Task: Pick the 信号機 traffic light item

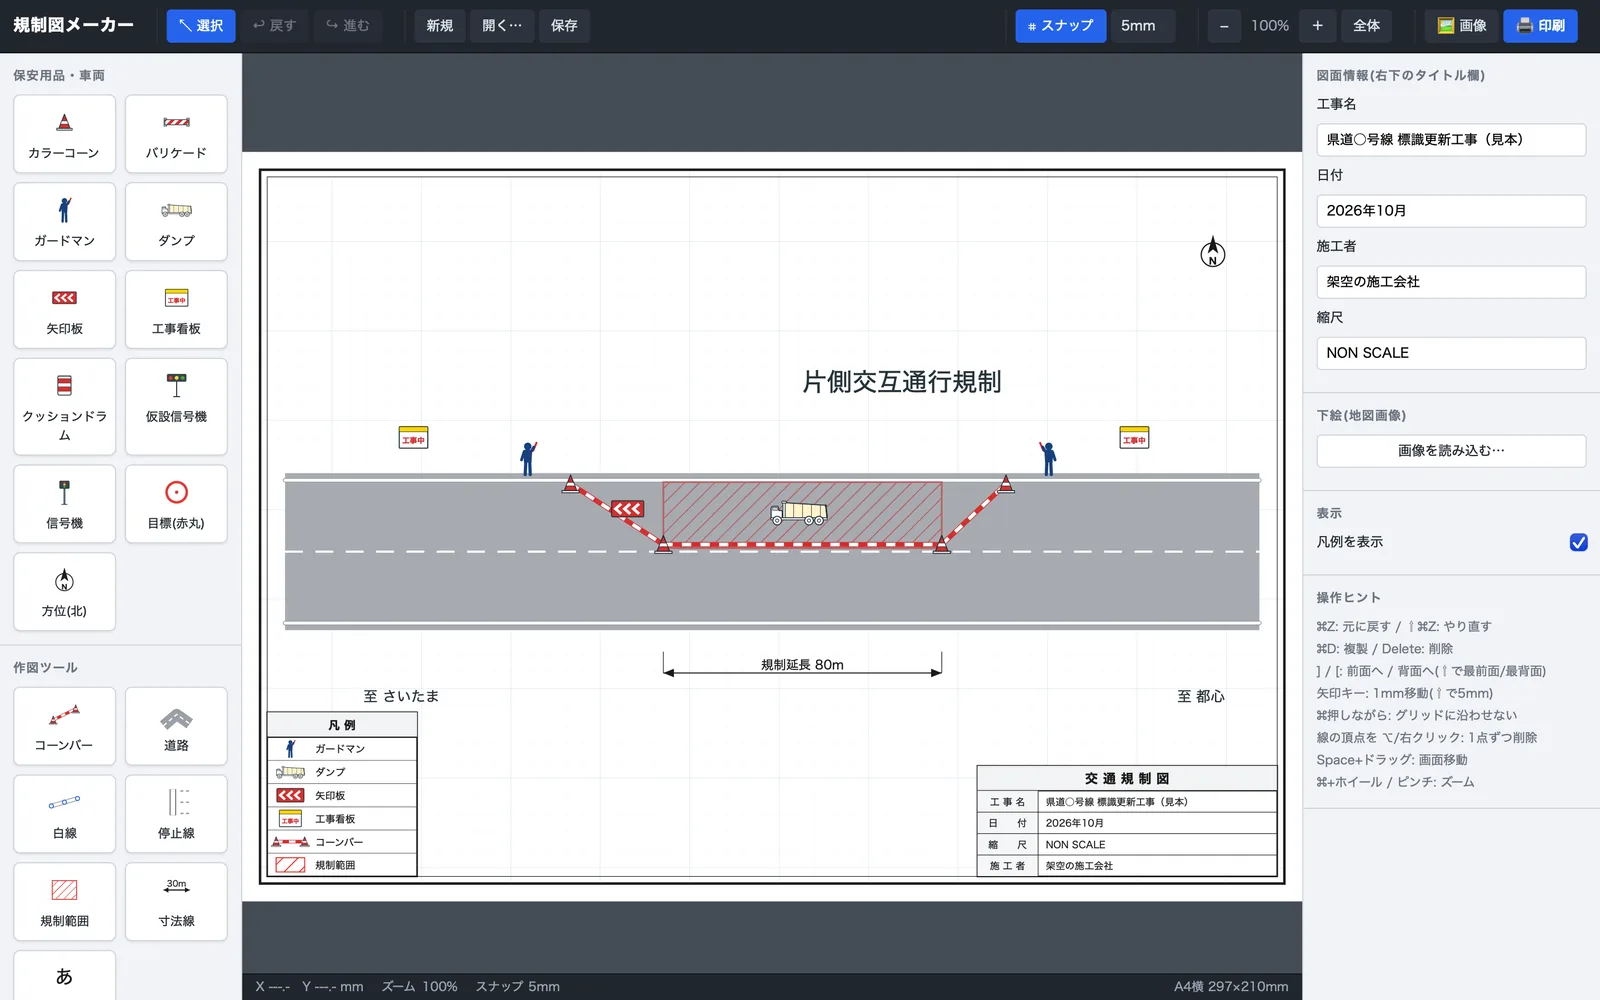Action: (64, 504)
